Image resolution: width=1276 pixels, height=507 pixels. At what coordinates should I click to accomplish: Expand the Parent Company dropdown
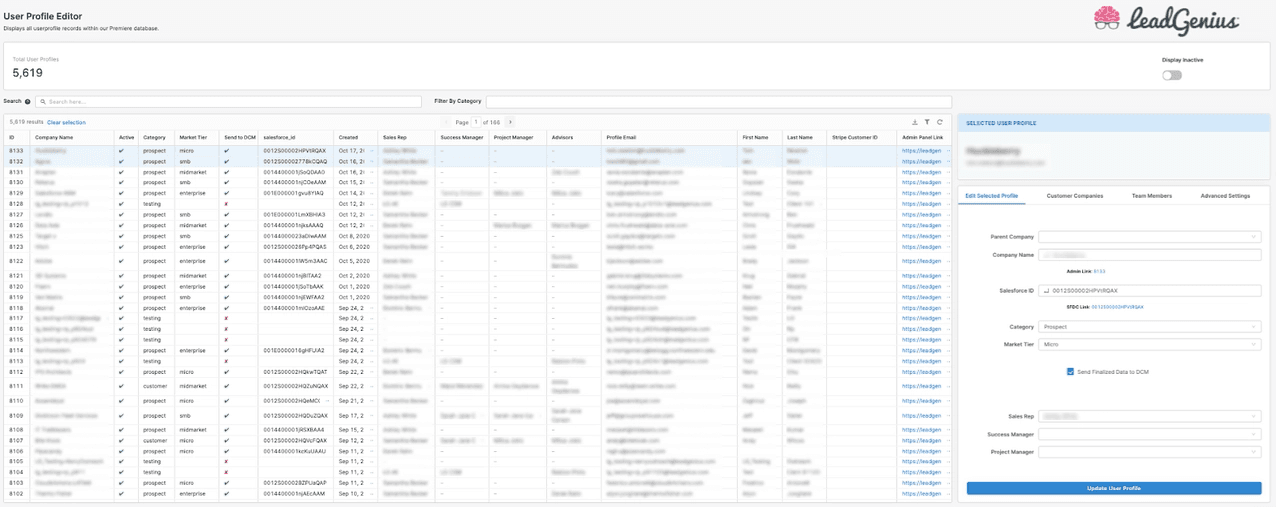1149,237
